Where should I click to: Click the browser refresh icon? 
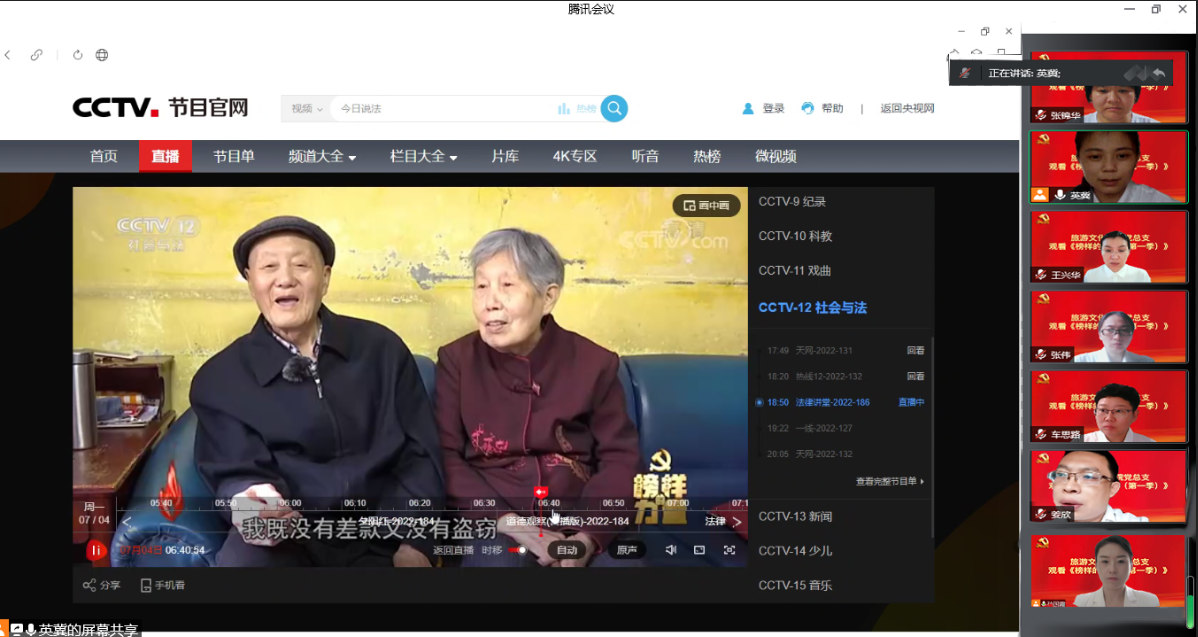click(x=77, y=55)
